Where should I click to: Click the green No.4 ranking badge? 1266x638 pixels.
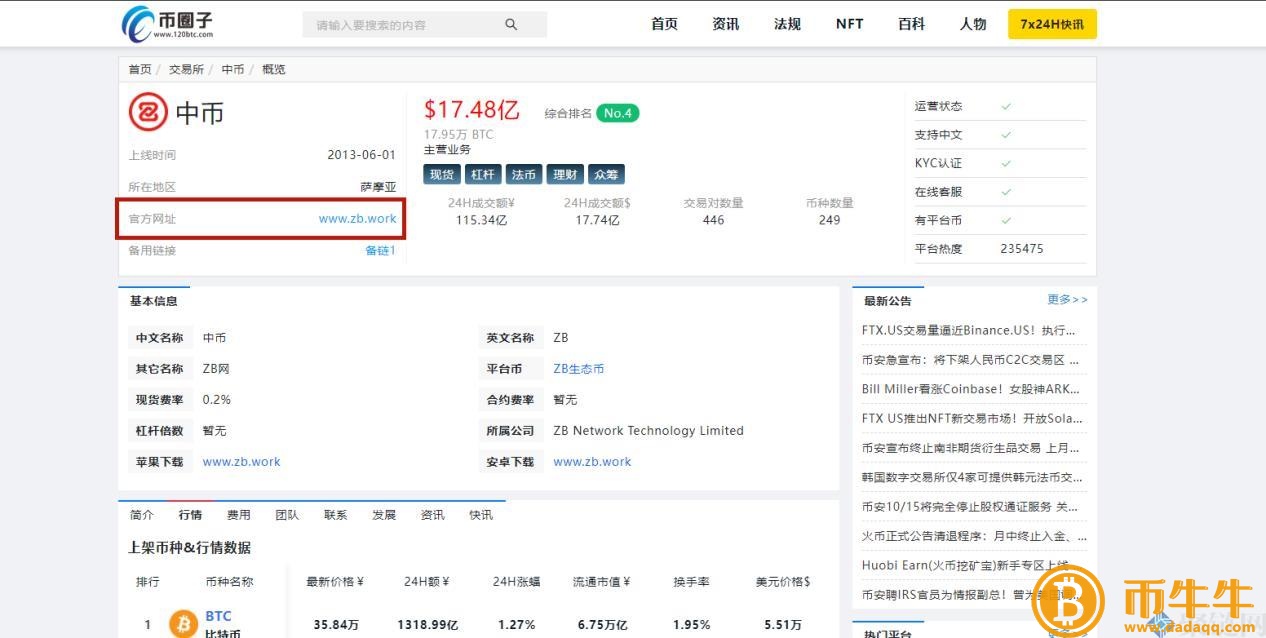point(618,113)
